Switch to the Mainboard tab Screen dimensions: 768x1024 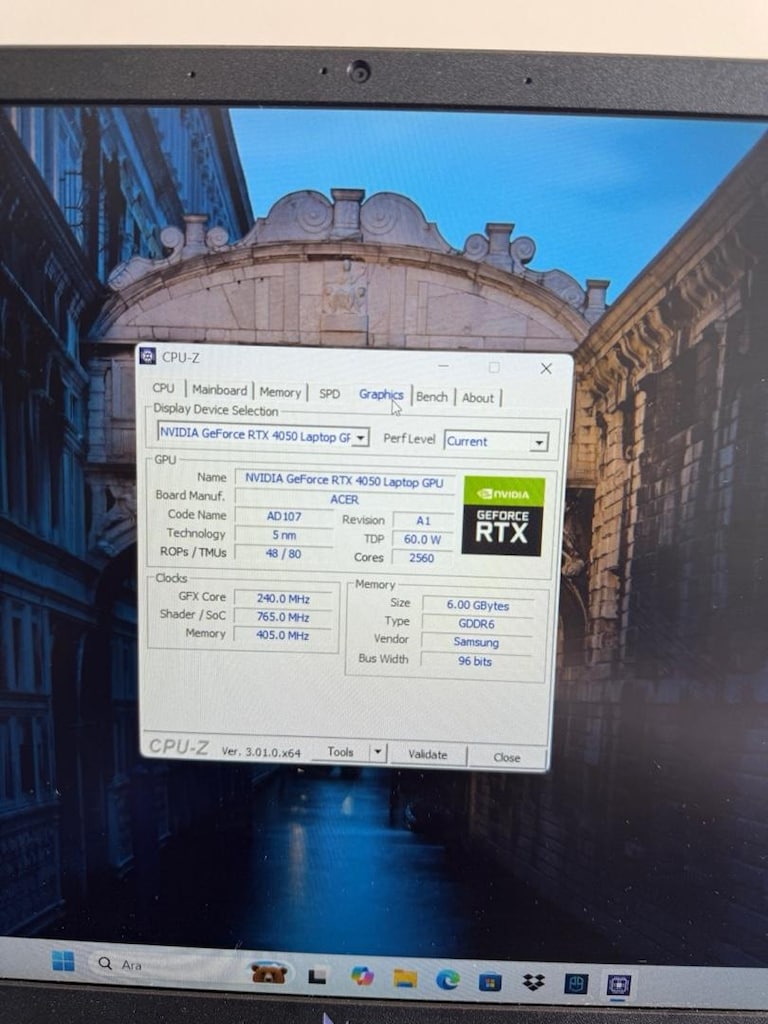point(219,390)
